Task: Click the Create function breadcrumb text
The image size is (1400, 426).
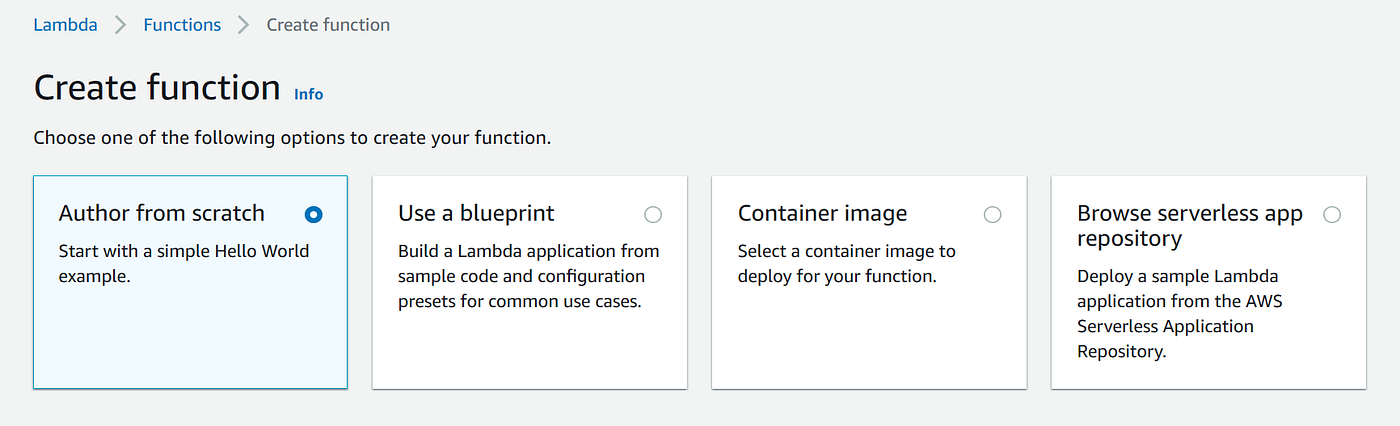Action: tap(328, 25)
